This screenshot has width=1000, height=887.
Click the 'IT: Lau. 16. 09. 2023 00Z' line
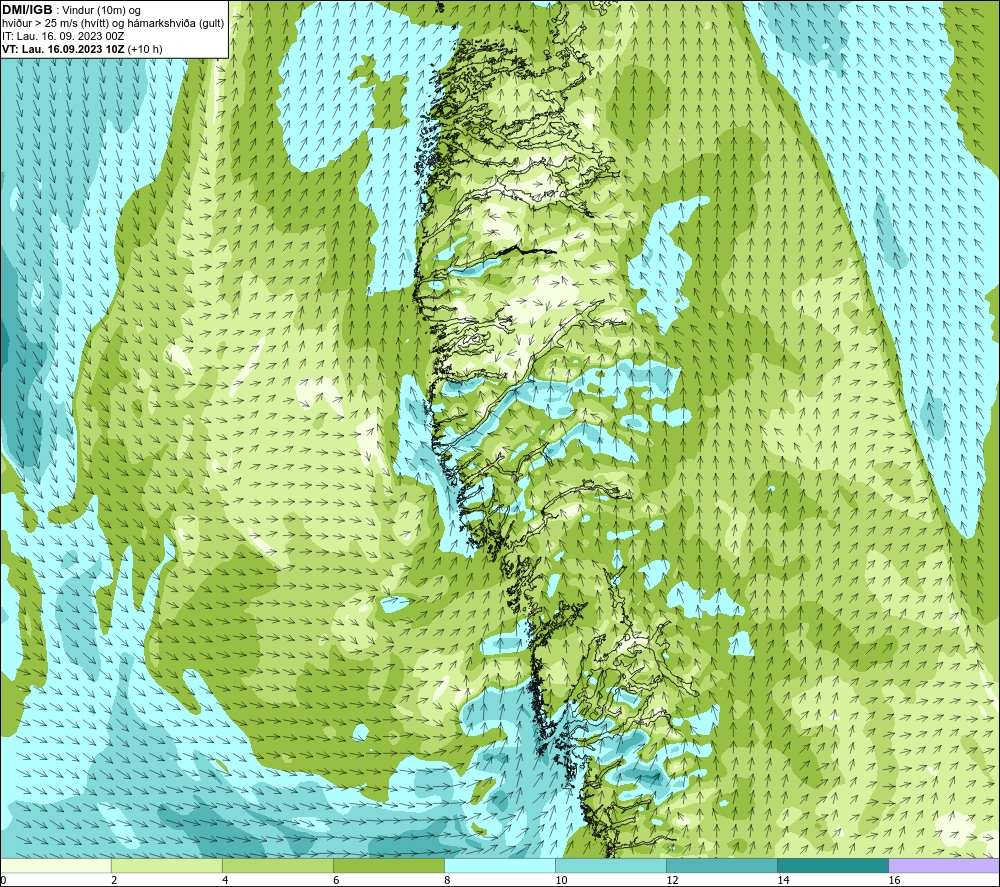click(62, 36)
